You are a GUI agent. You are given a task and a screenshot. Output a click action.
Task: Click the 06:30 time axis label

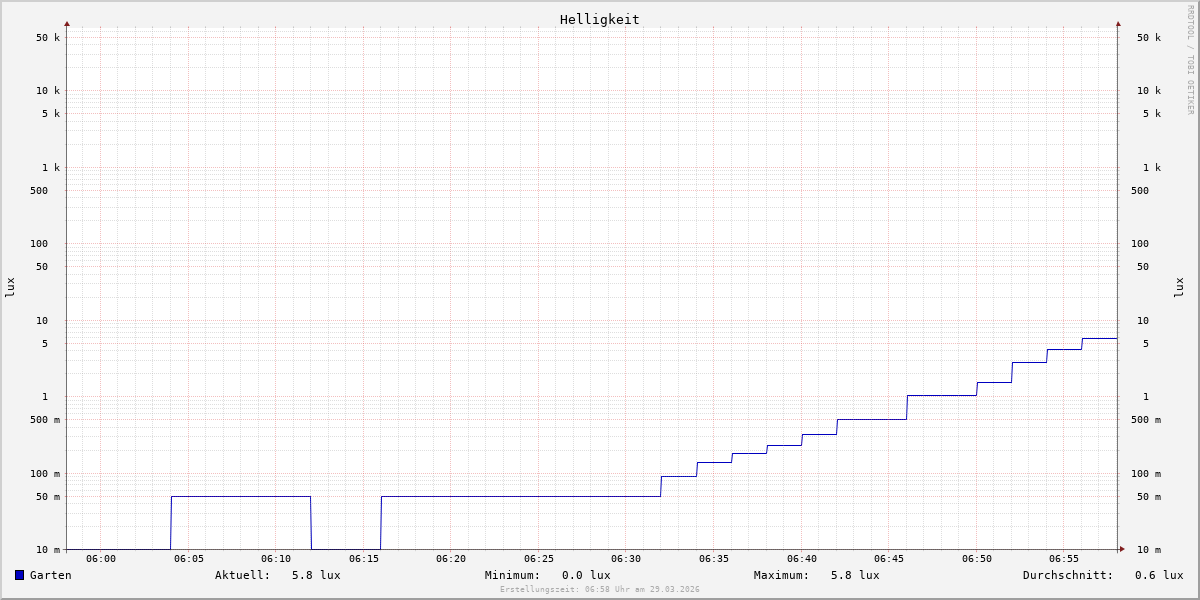[x=626, y=559]
